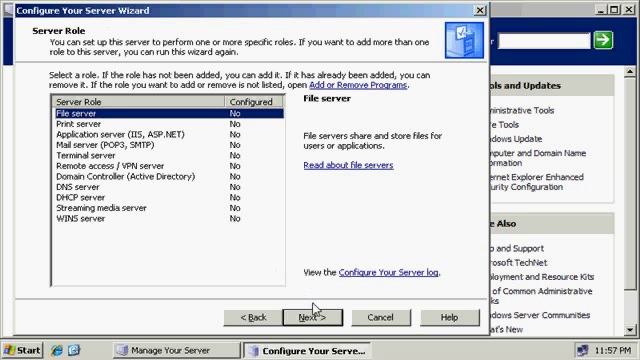The height and width of the screenshot is (360, 640).
Task: Select Mail server (POP3, SMTP) role
Action: click(169, 145)
